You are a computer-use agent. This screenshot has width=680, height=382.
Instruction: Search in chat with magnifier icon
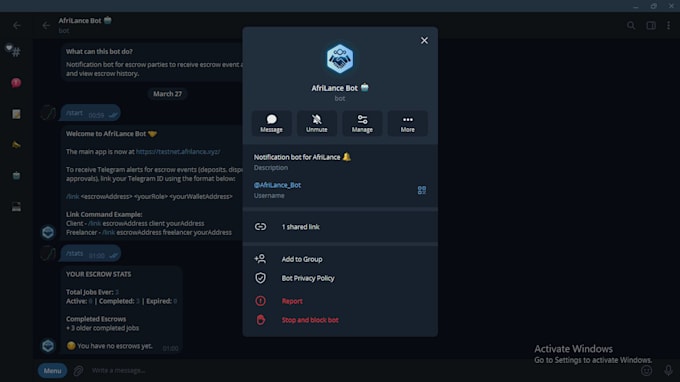click(x=631, y=26)
